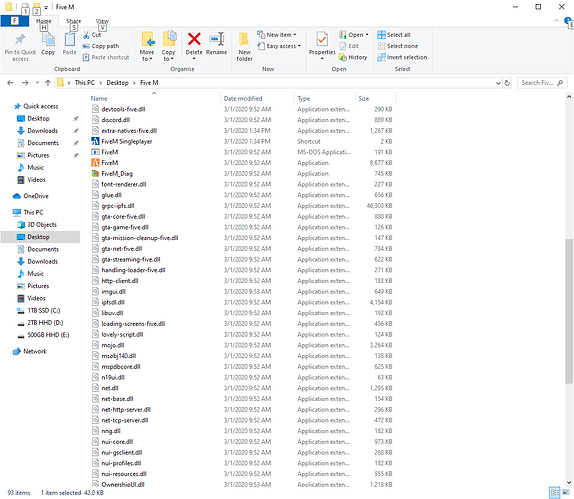This screenshot has height=499, width=574.
Task: Click Select none
Action: pos(398,46)
